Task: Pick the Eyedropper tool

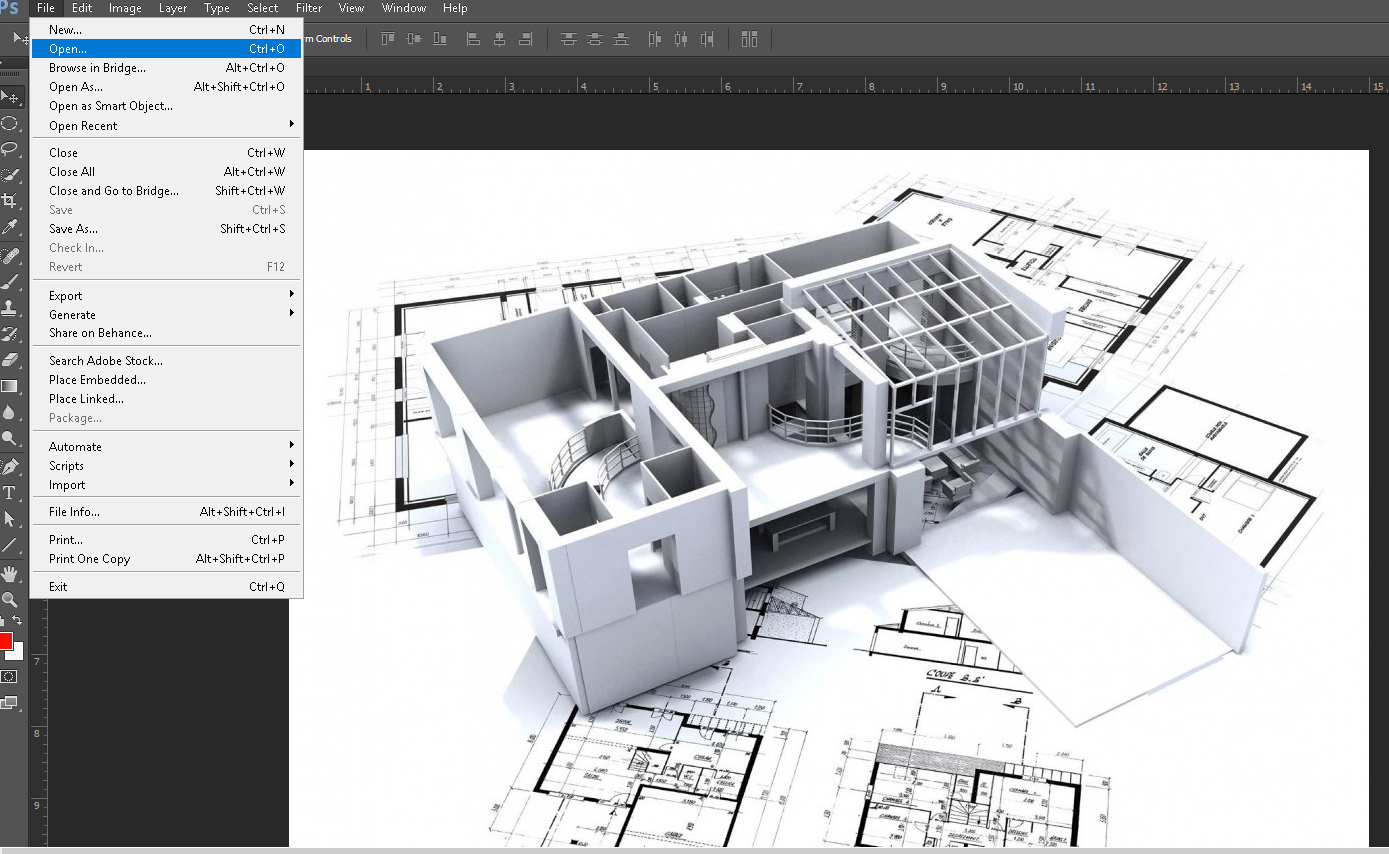Action: click(10, 227)
